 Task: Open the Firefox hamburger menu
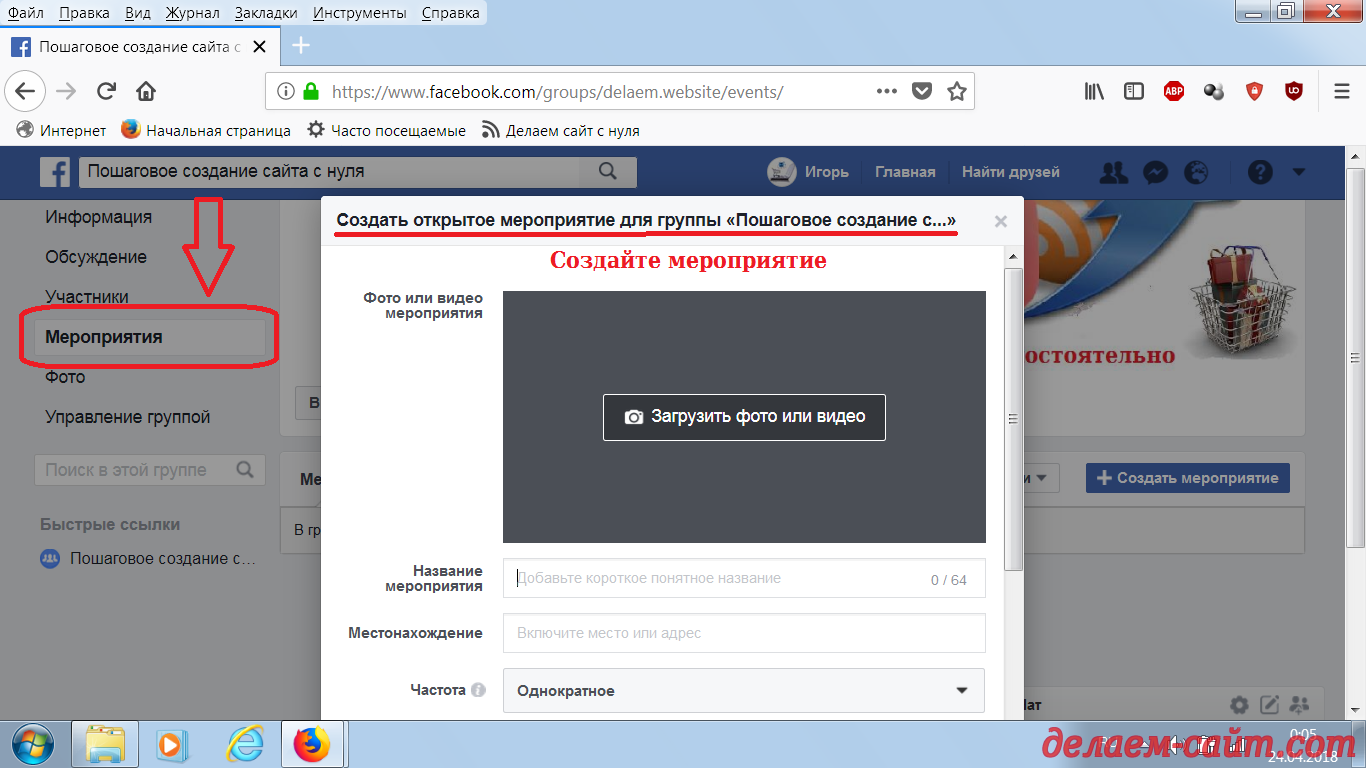(x=1341, y=91)
